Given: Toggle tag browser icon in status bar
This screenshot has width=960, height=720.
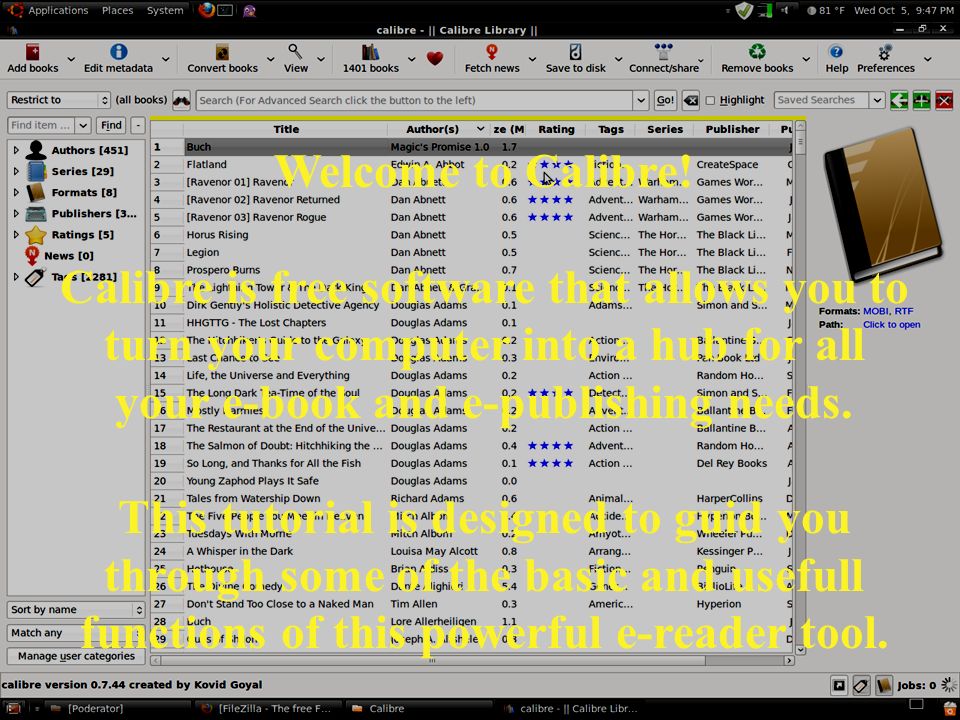Looking at the screenshot, I should pyautogui.click(x=861, y=685).
